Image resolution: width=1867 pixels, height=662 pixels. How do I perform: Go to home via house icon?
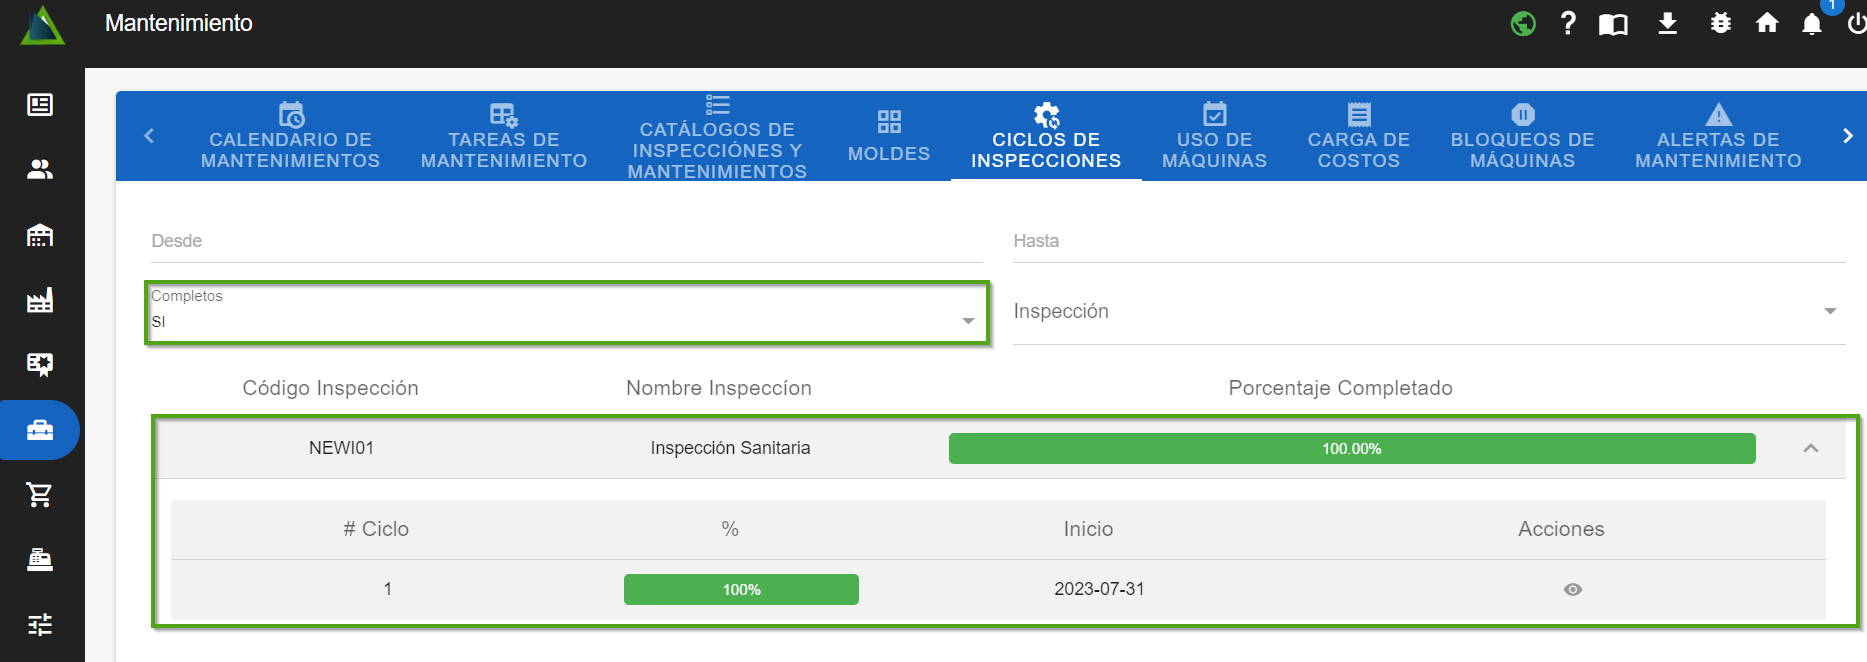coord(1767,23)
